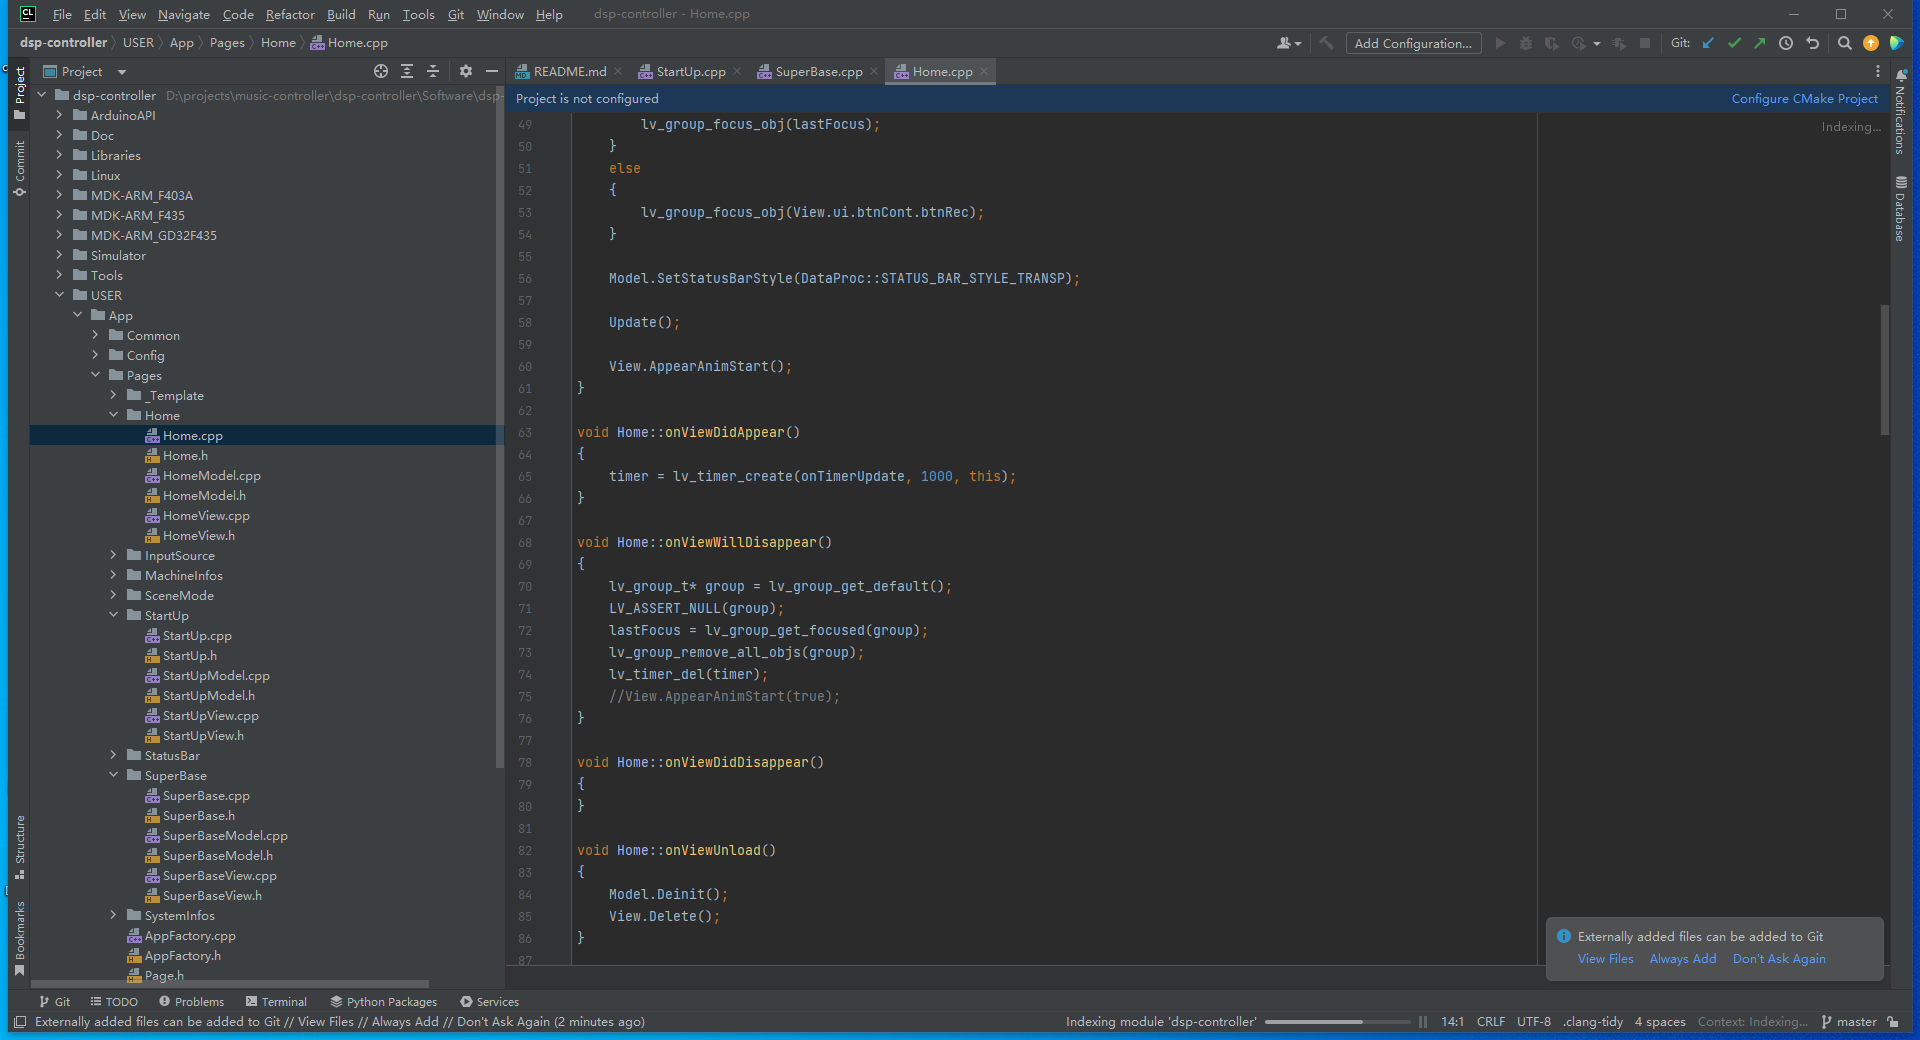Open the Refactor menu
The height and width of the screenshot is (1040, 1920).
pyautogui.click(x=290, y=14)
